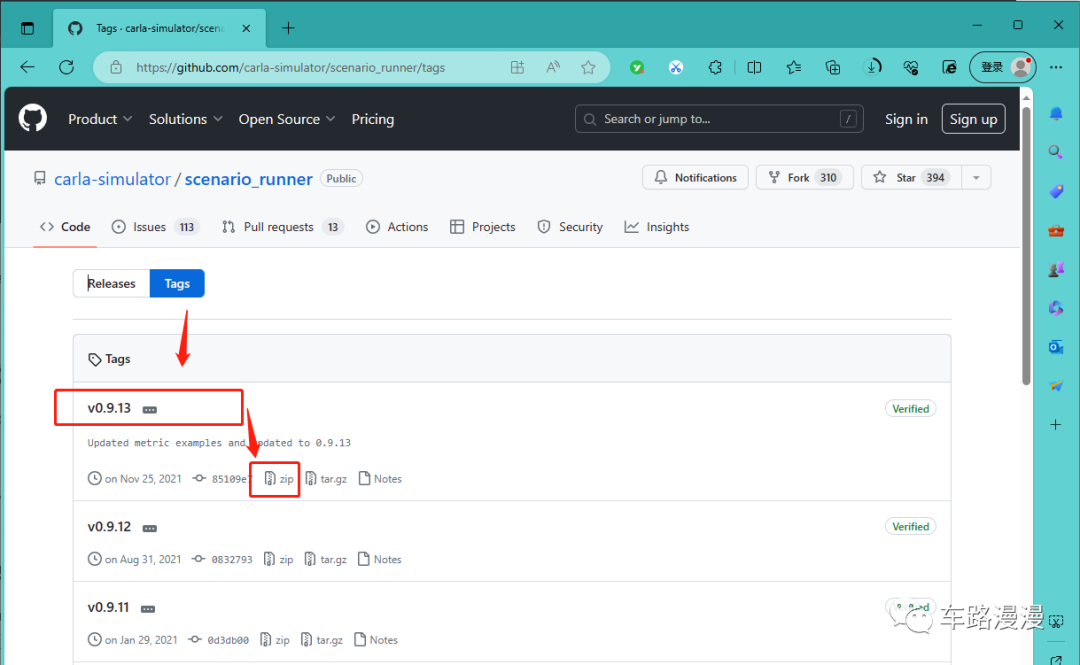Screen dimensions: 1080x665
Task: Download v0.9.11 tar.gz archive
Action: (x=322, y=640)
